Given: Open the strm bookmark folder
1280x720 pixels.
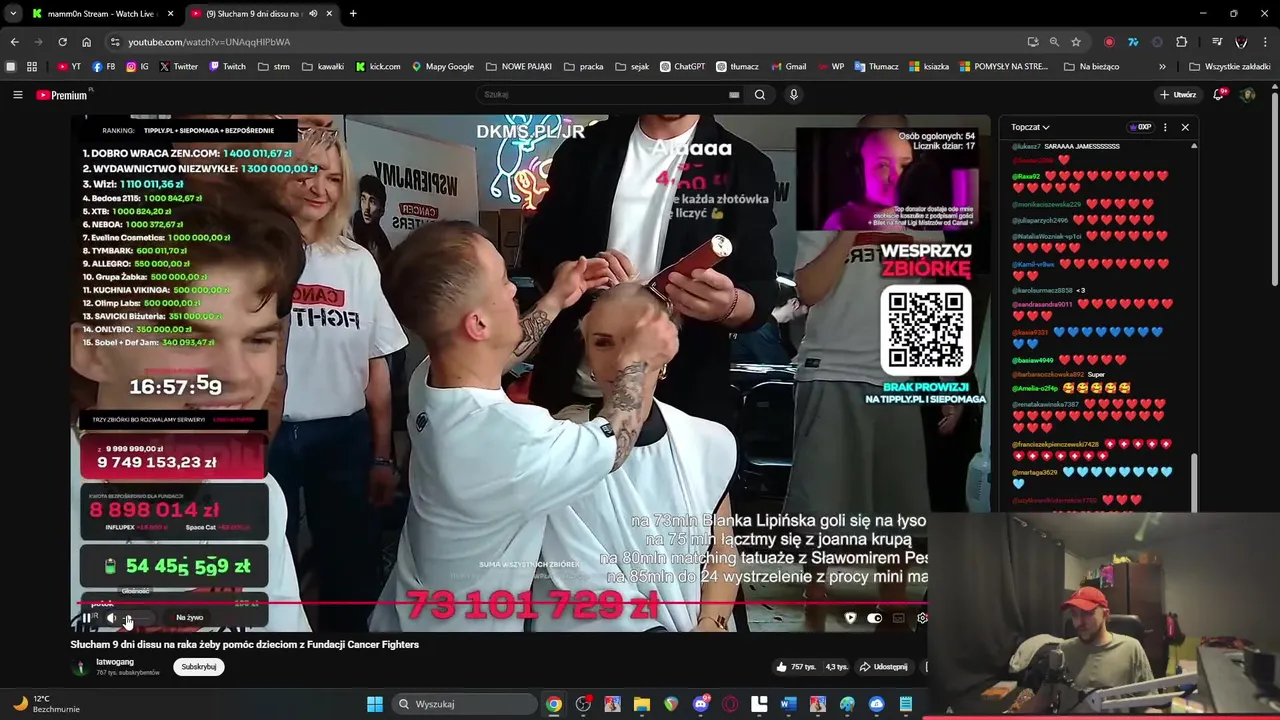Looking at the screenshot, I should [x=274, y=67].
